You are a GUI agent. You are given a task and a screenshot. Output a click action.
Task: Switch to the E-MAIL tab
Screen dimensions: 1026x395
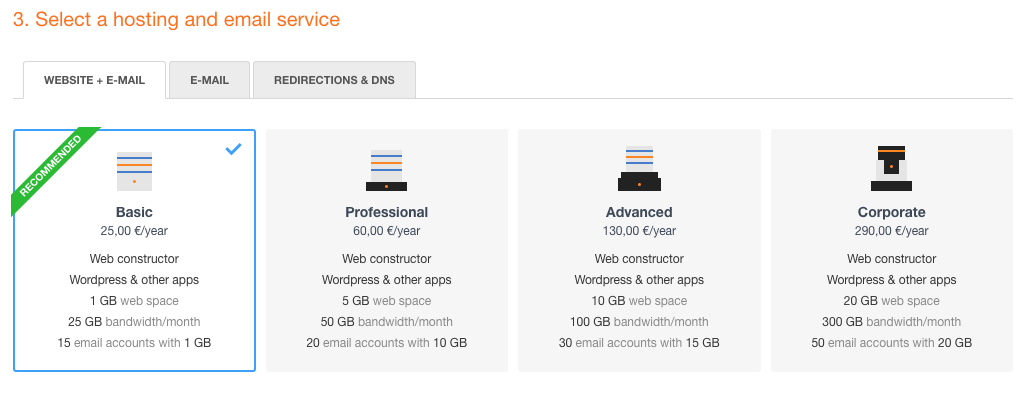[x=209, y=80]
